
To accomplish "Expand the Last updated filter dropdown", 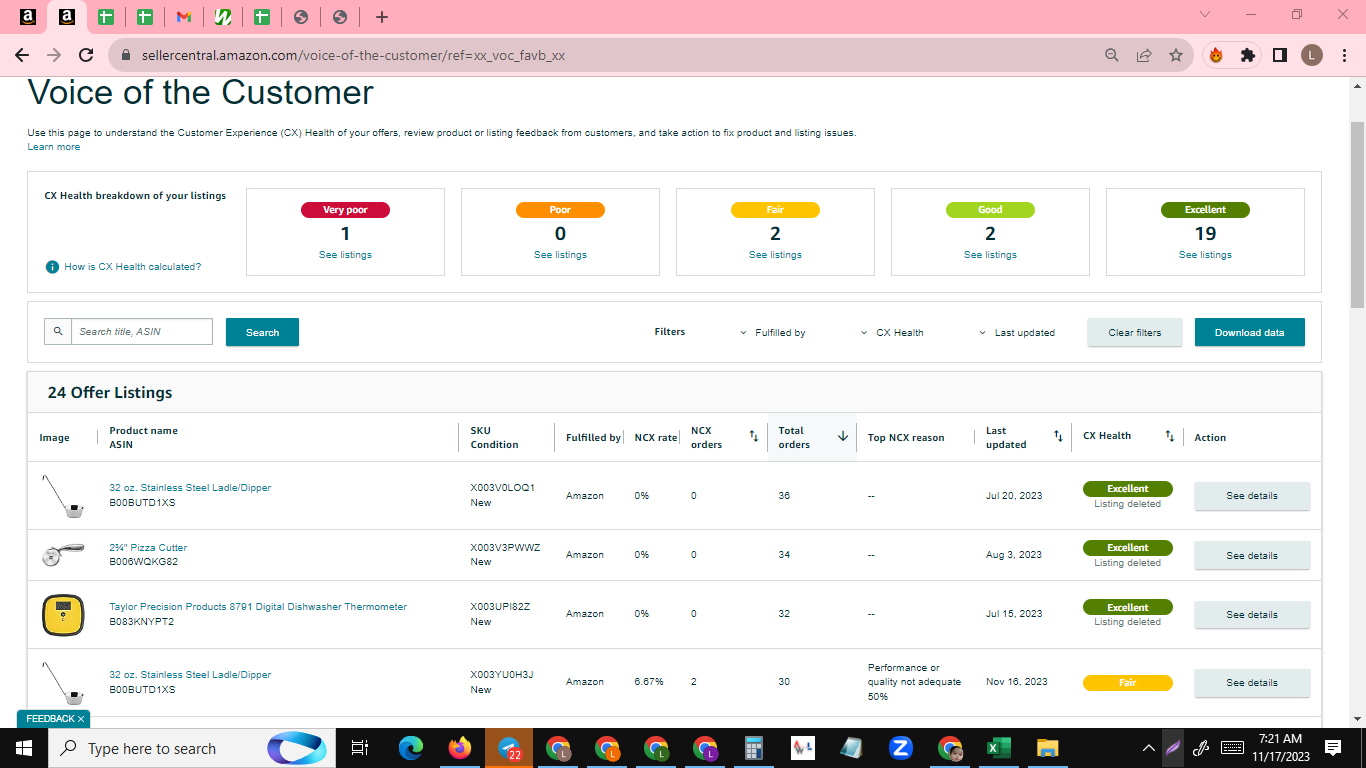I will point(1017,333).
